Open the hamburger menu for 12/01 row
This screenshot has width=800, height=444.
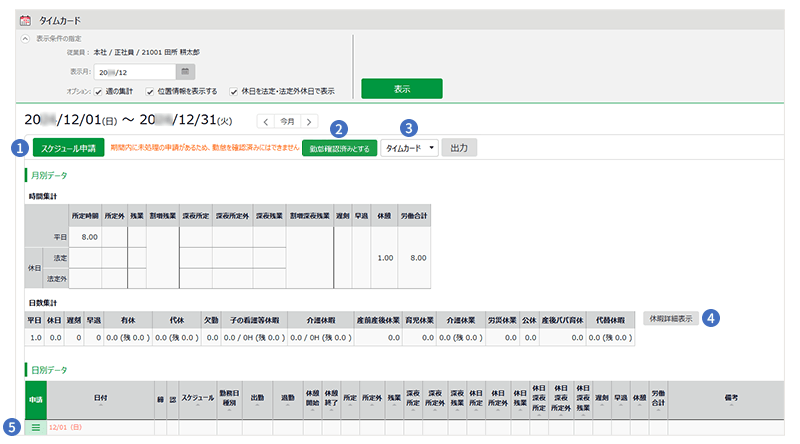(35, 427)
